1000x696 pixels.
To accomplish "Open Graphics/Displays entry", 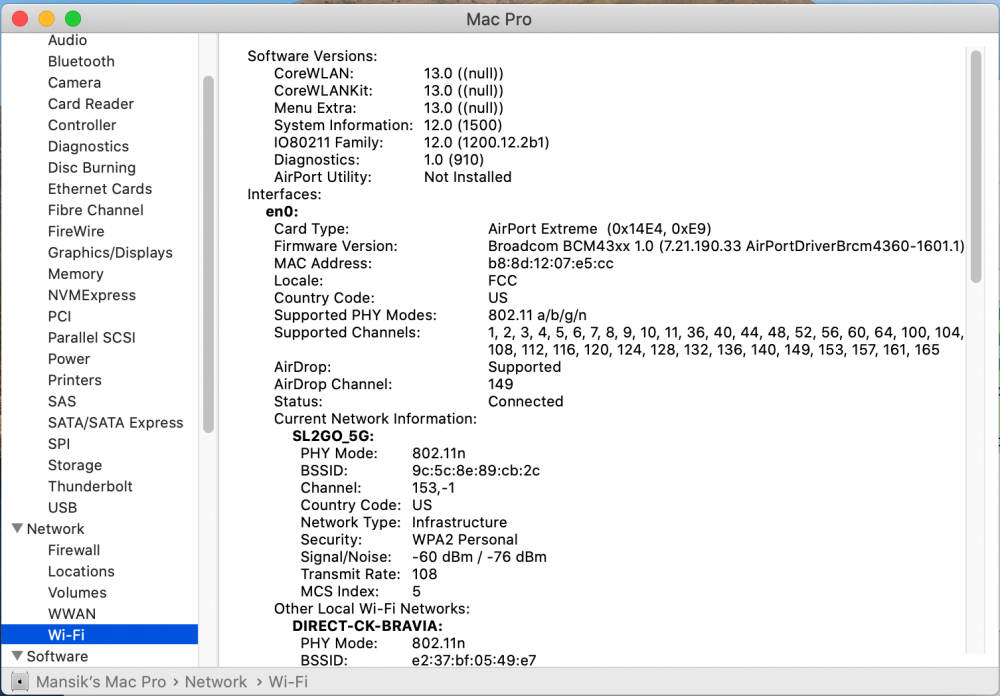I will coord(110,253).
